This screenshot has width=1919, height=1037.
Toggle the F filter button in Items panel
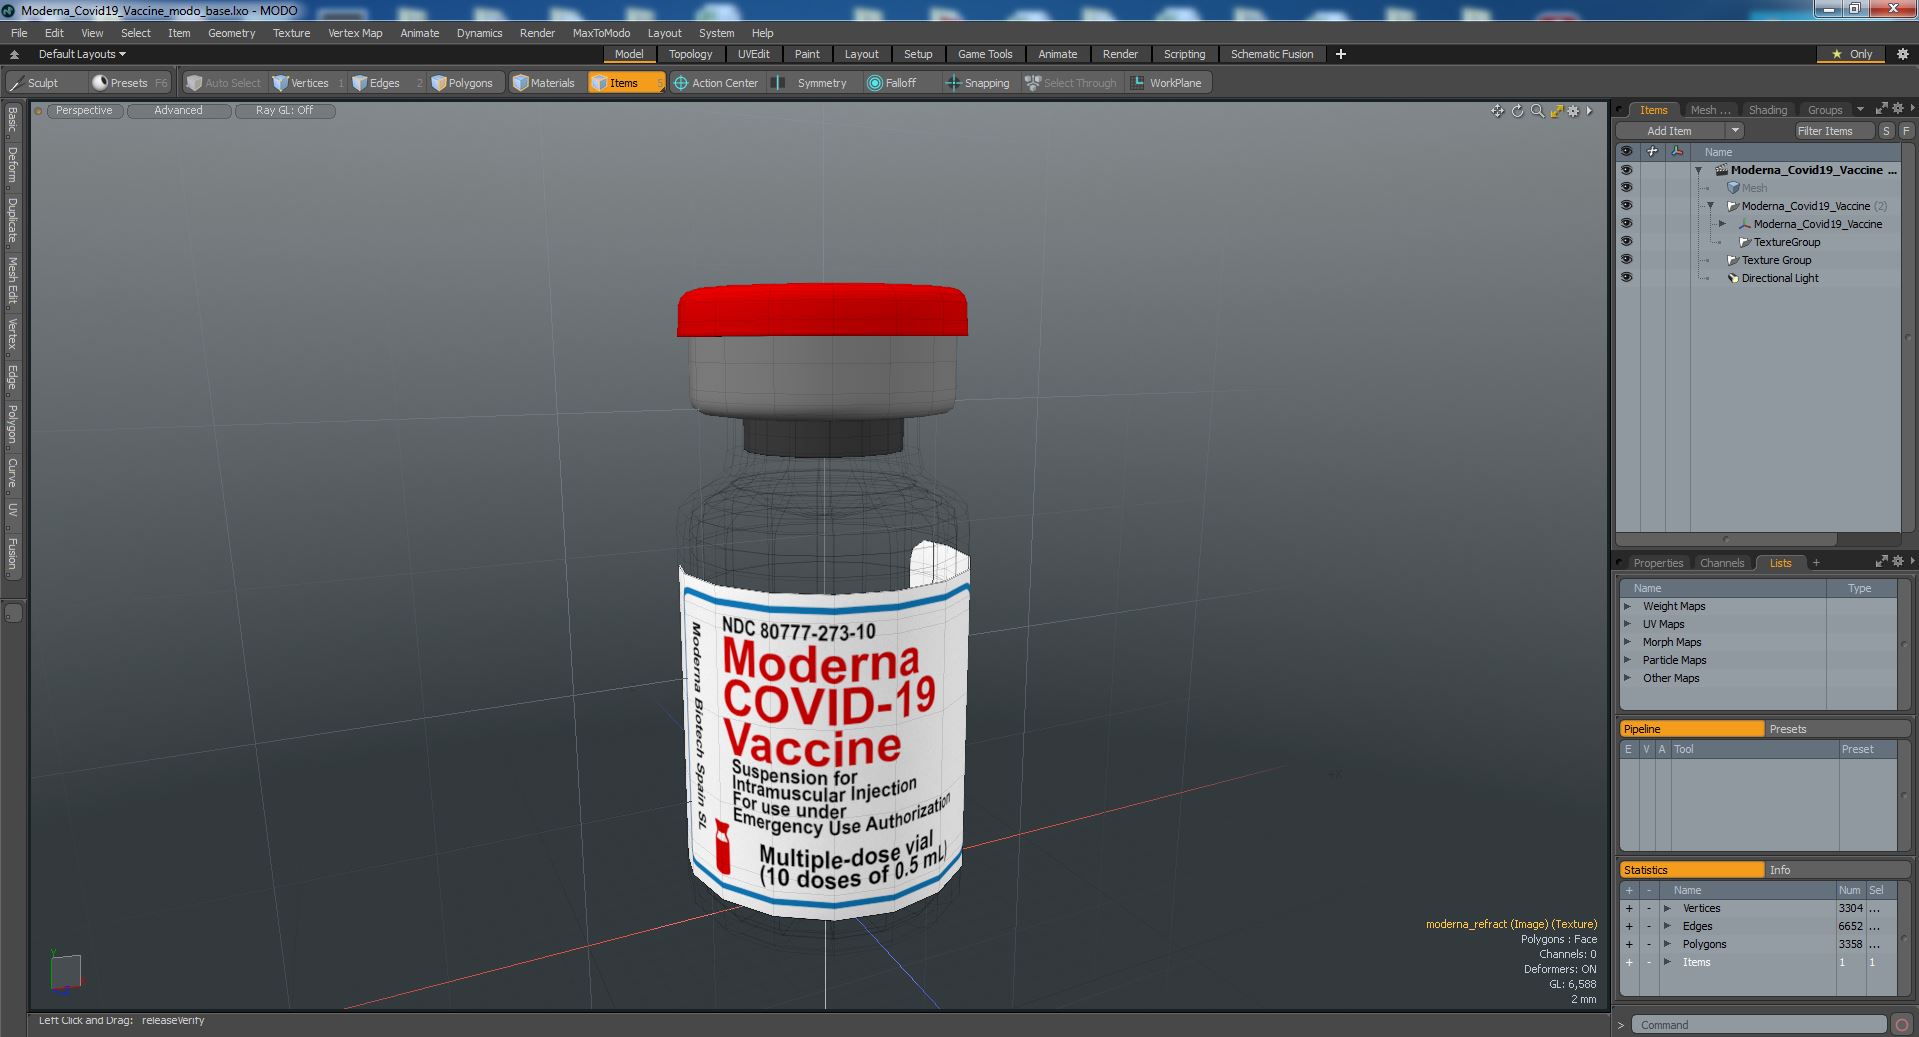pyautogui.click(x=1906, y=131)
